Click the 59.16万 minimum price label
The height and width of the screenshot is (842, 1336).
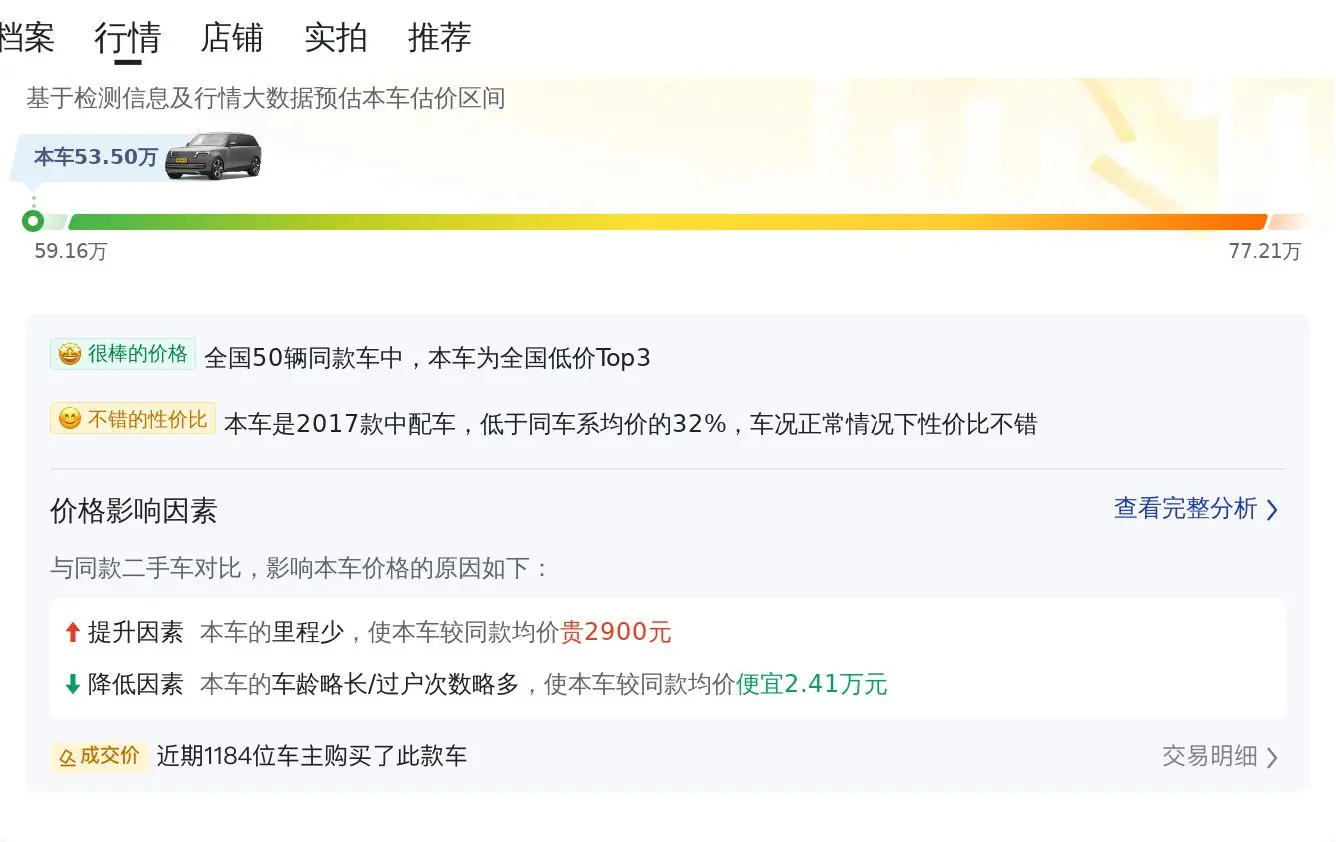coord(71,251)
